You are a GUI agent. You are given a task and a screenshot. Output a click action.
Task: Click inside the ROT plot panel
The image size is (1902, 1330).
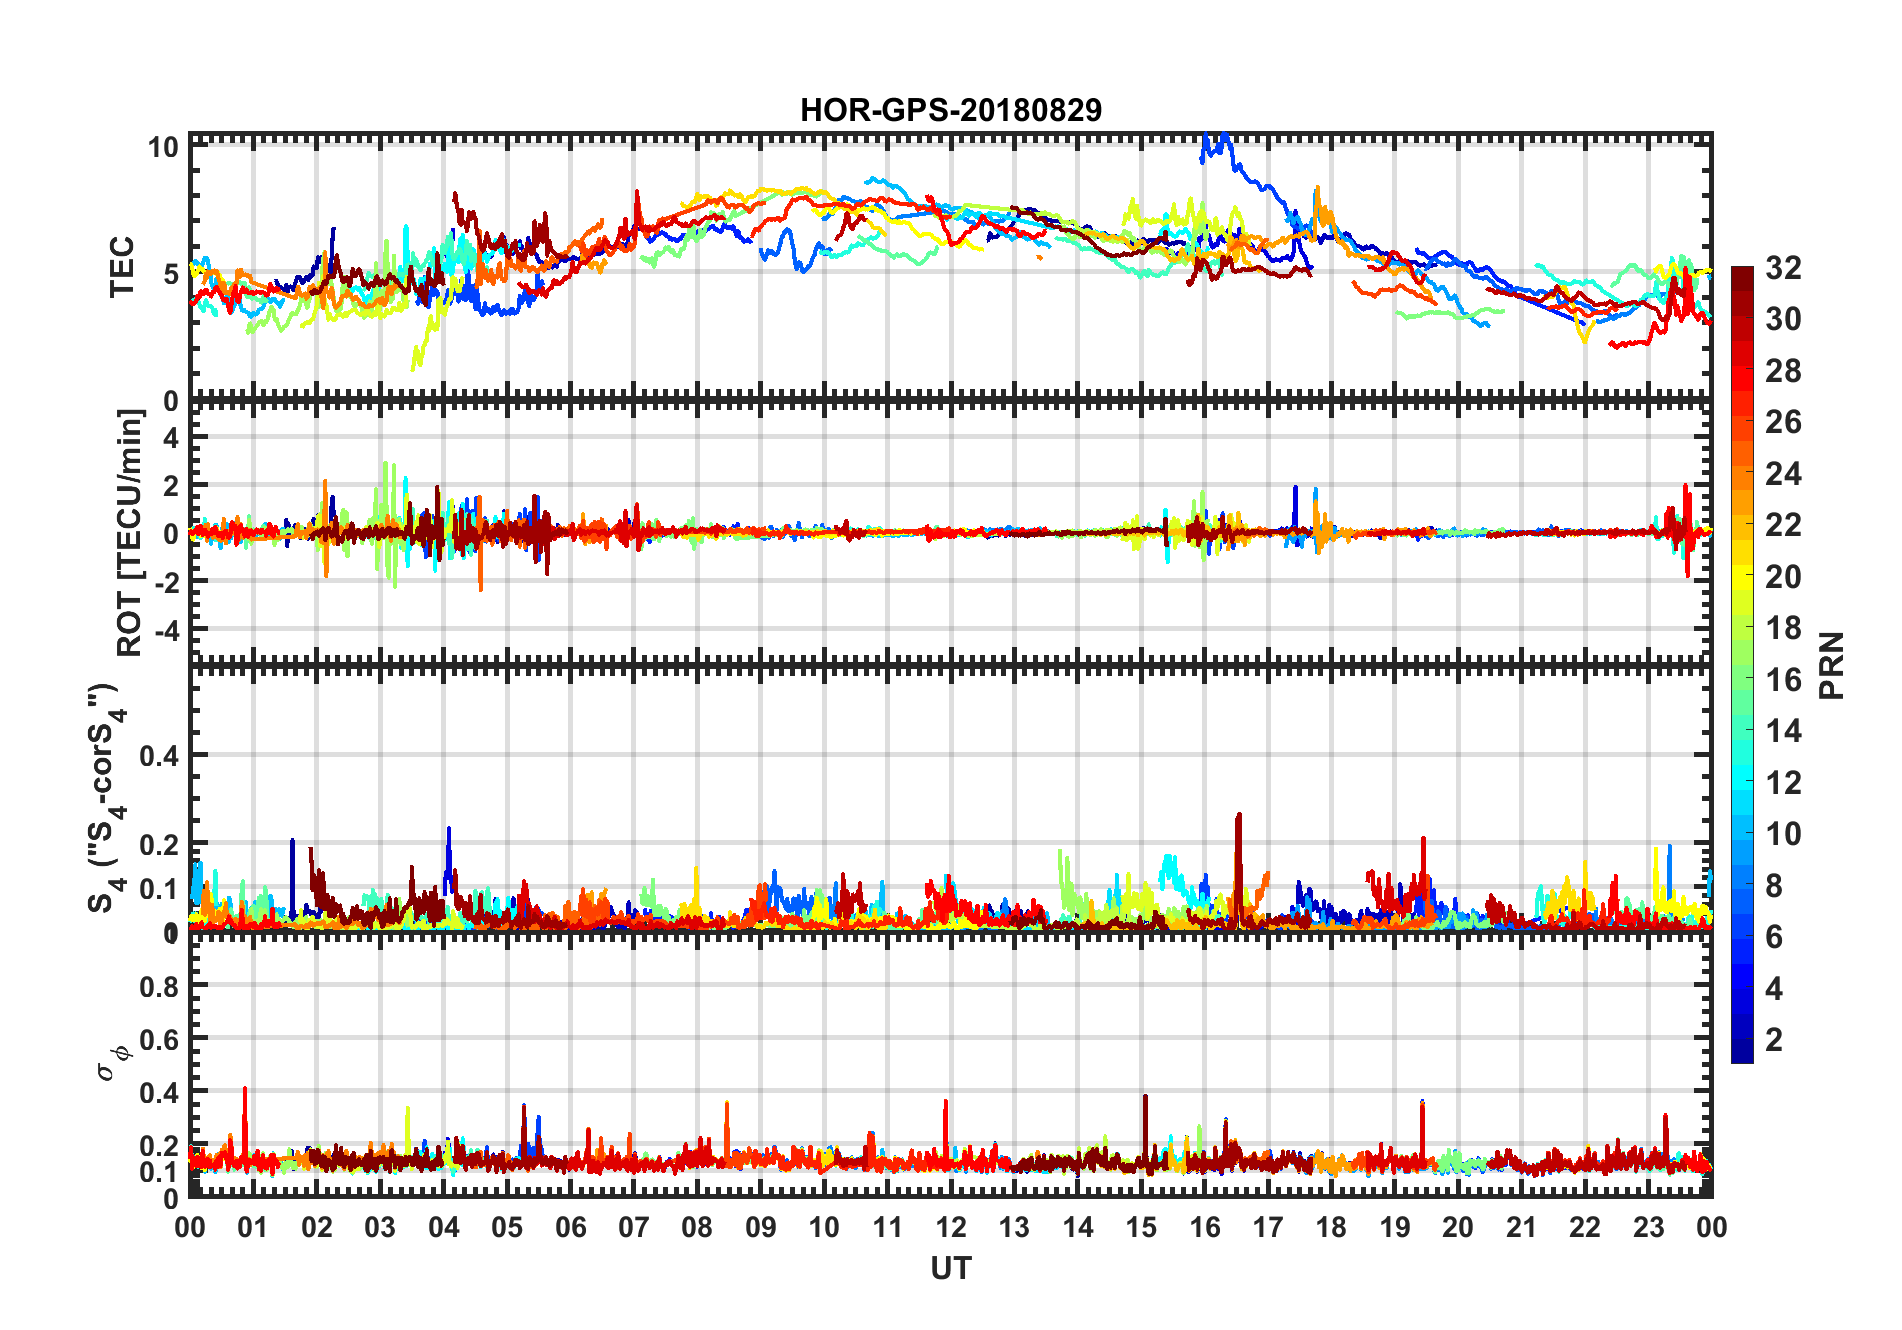pos(951,533)
